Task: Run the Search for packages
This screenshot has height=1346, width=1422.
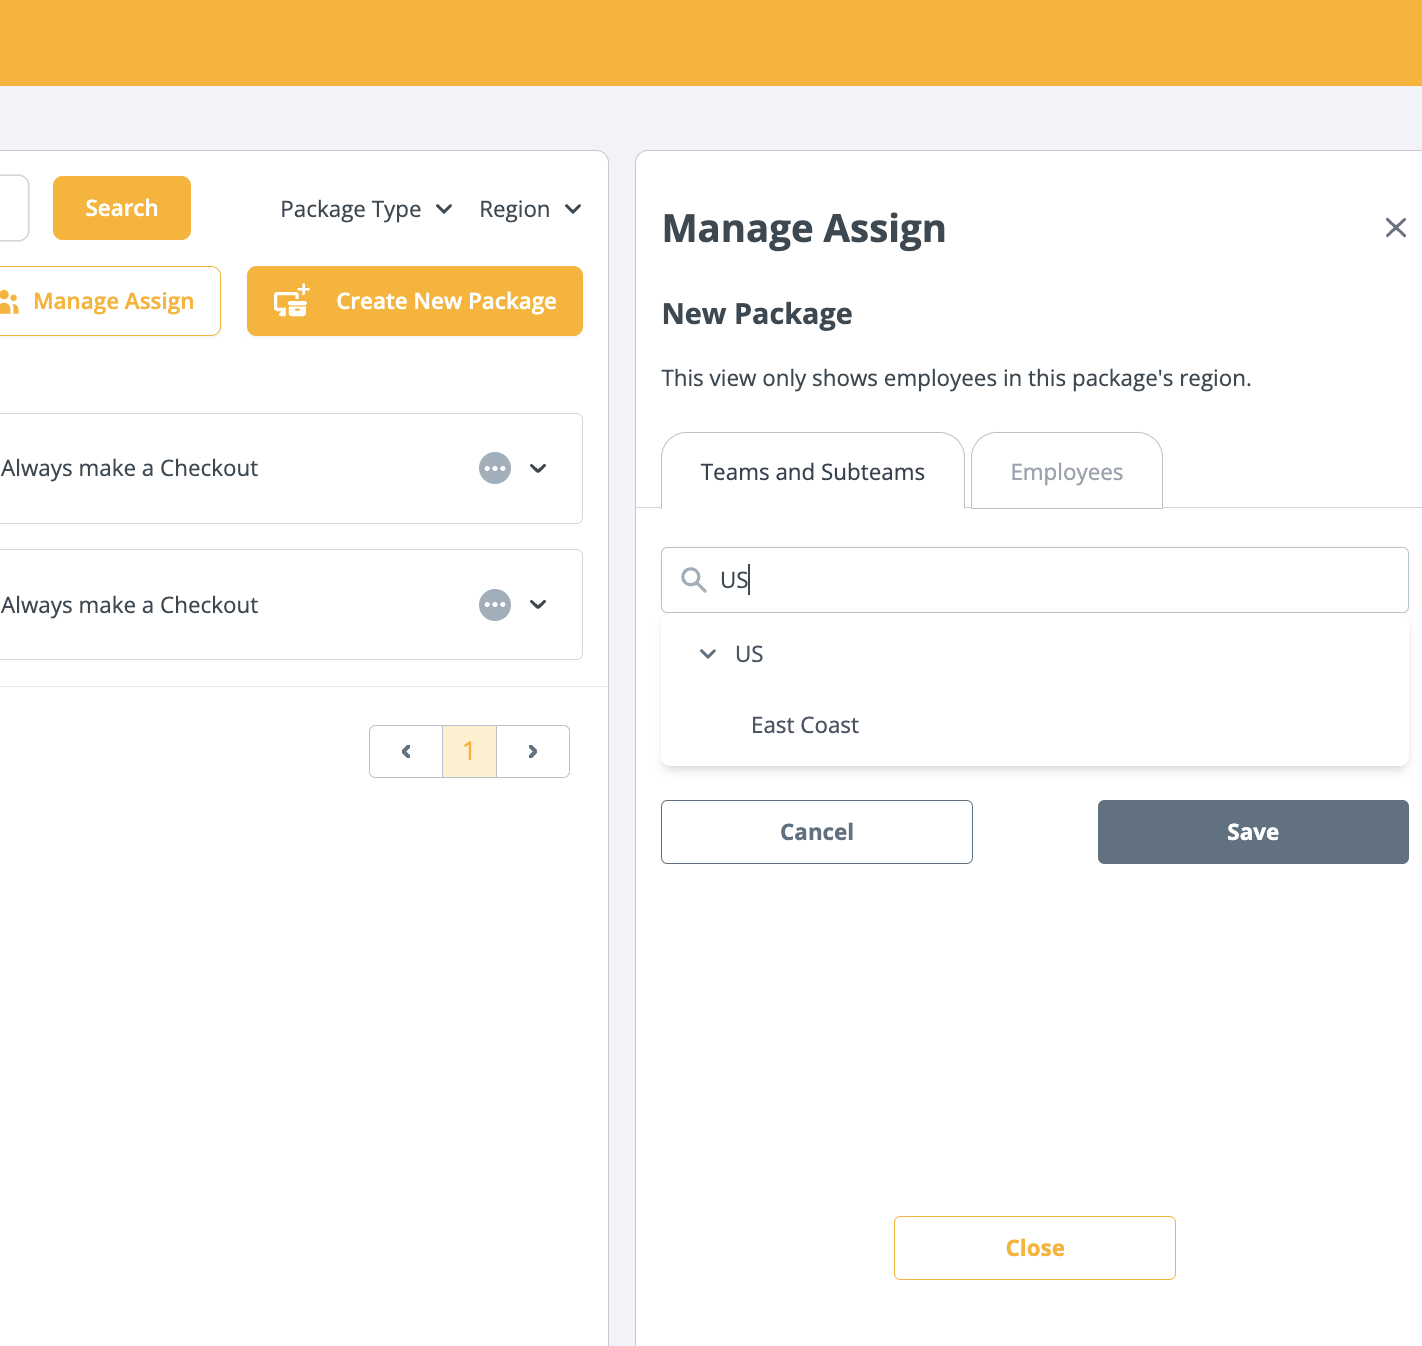Action: [x=122, y=208]
